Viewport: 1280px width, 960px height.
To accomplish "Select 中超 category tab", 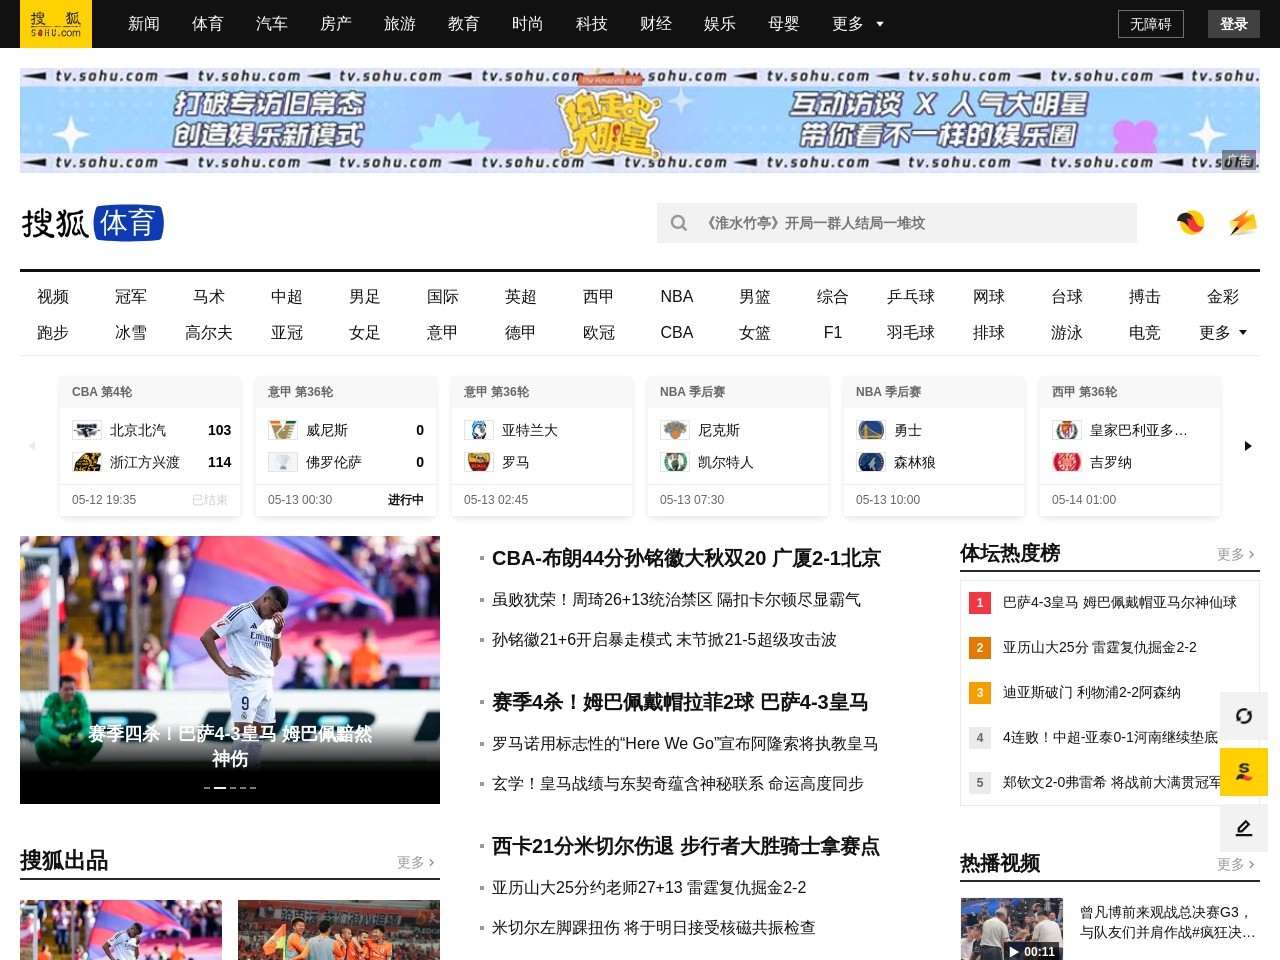I will tap(287, 297).
